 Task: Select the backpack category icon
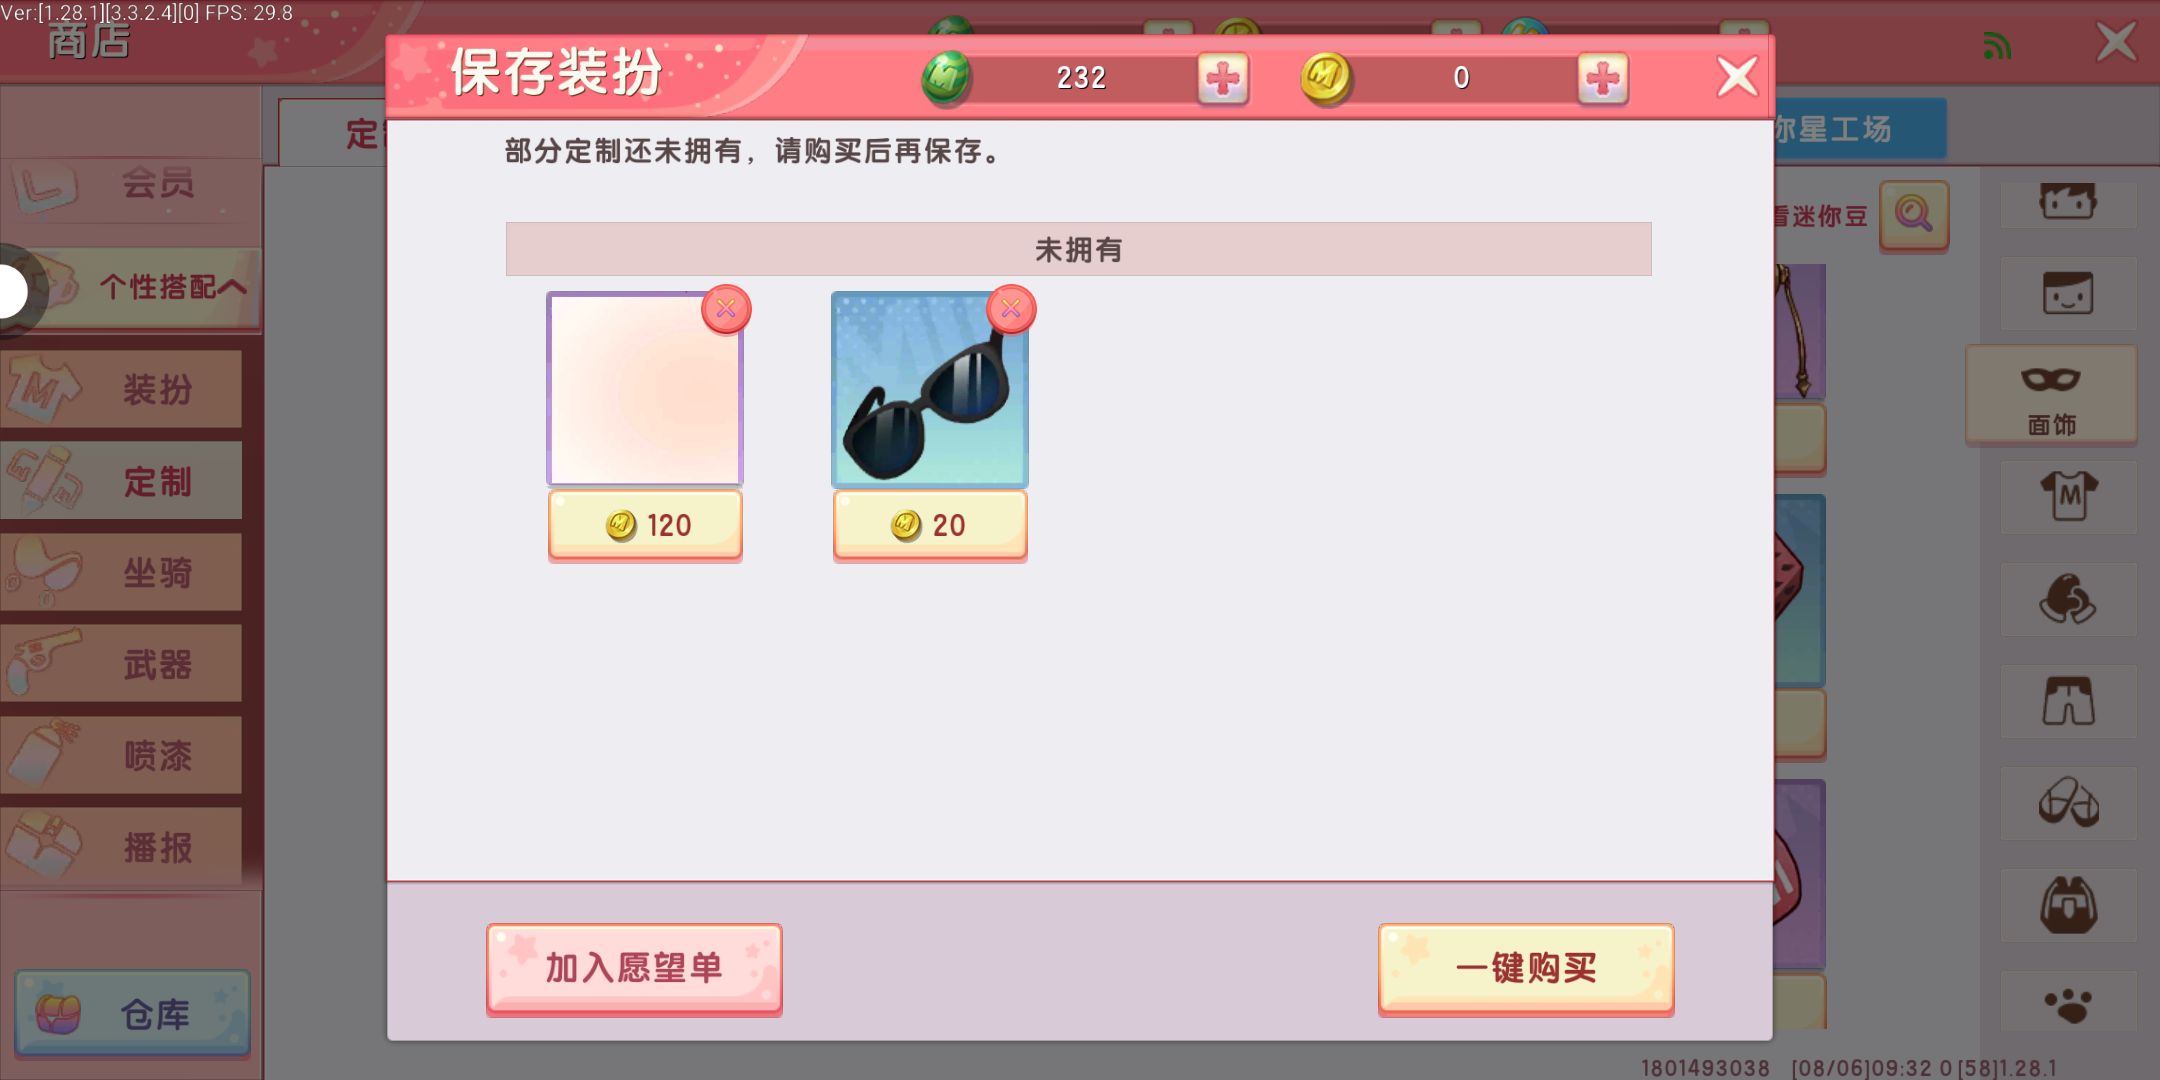(x=2068, y=904)
